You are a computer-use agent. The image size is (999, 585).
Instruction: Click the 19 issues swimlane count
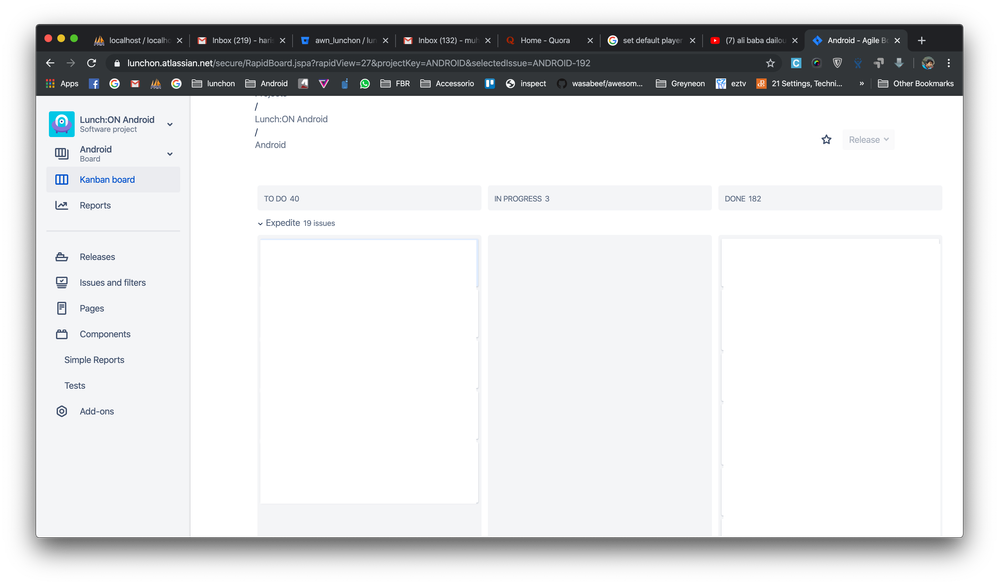click(x=319, y=224)
